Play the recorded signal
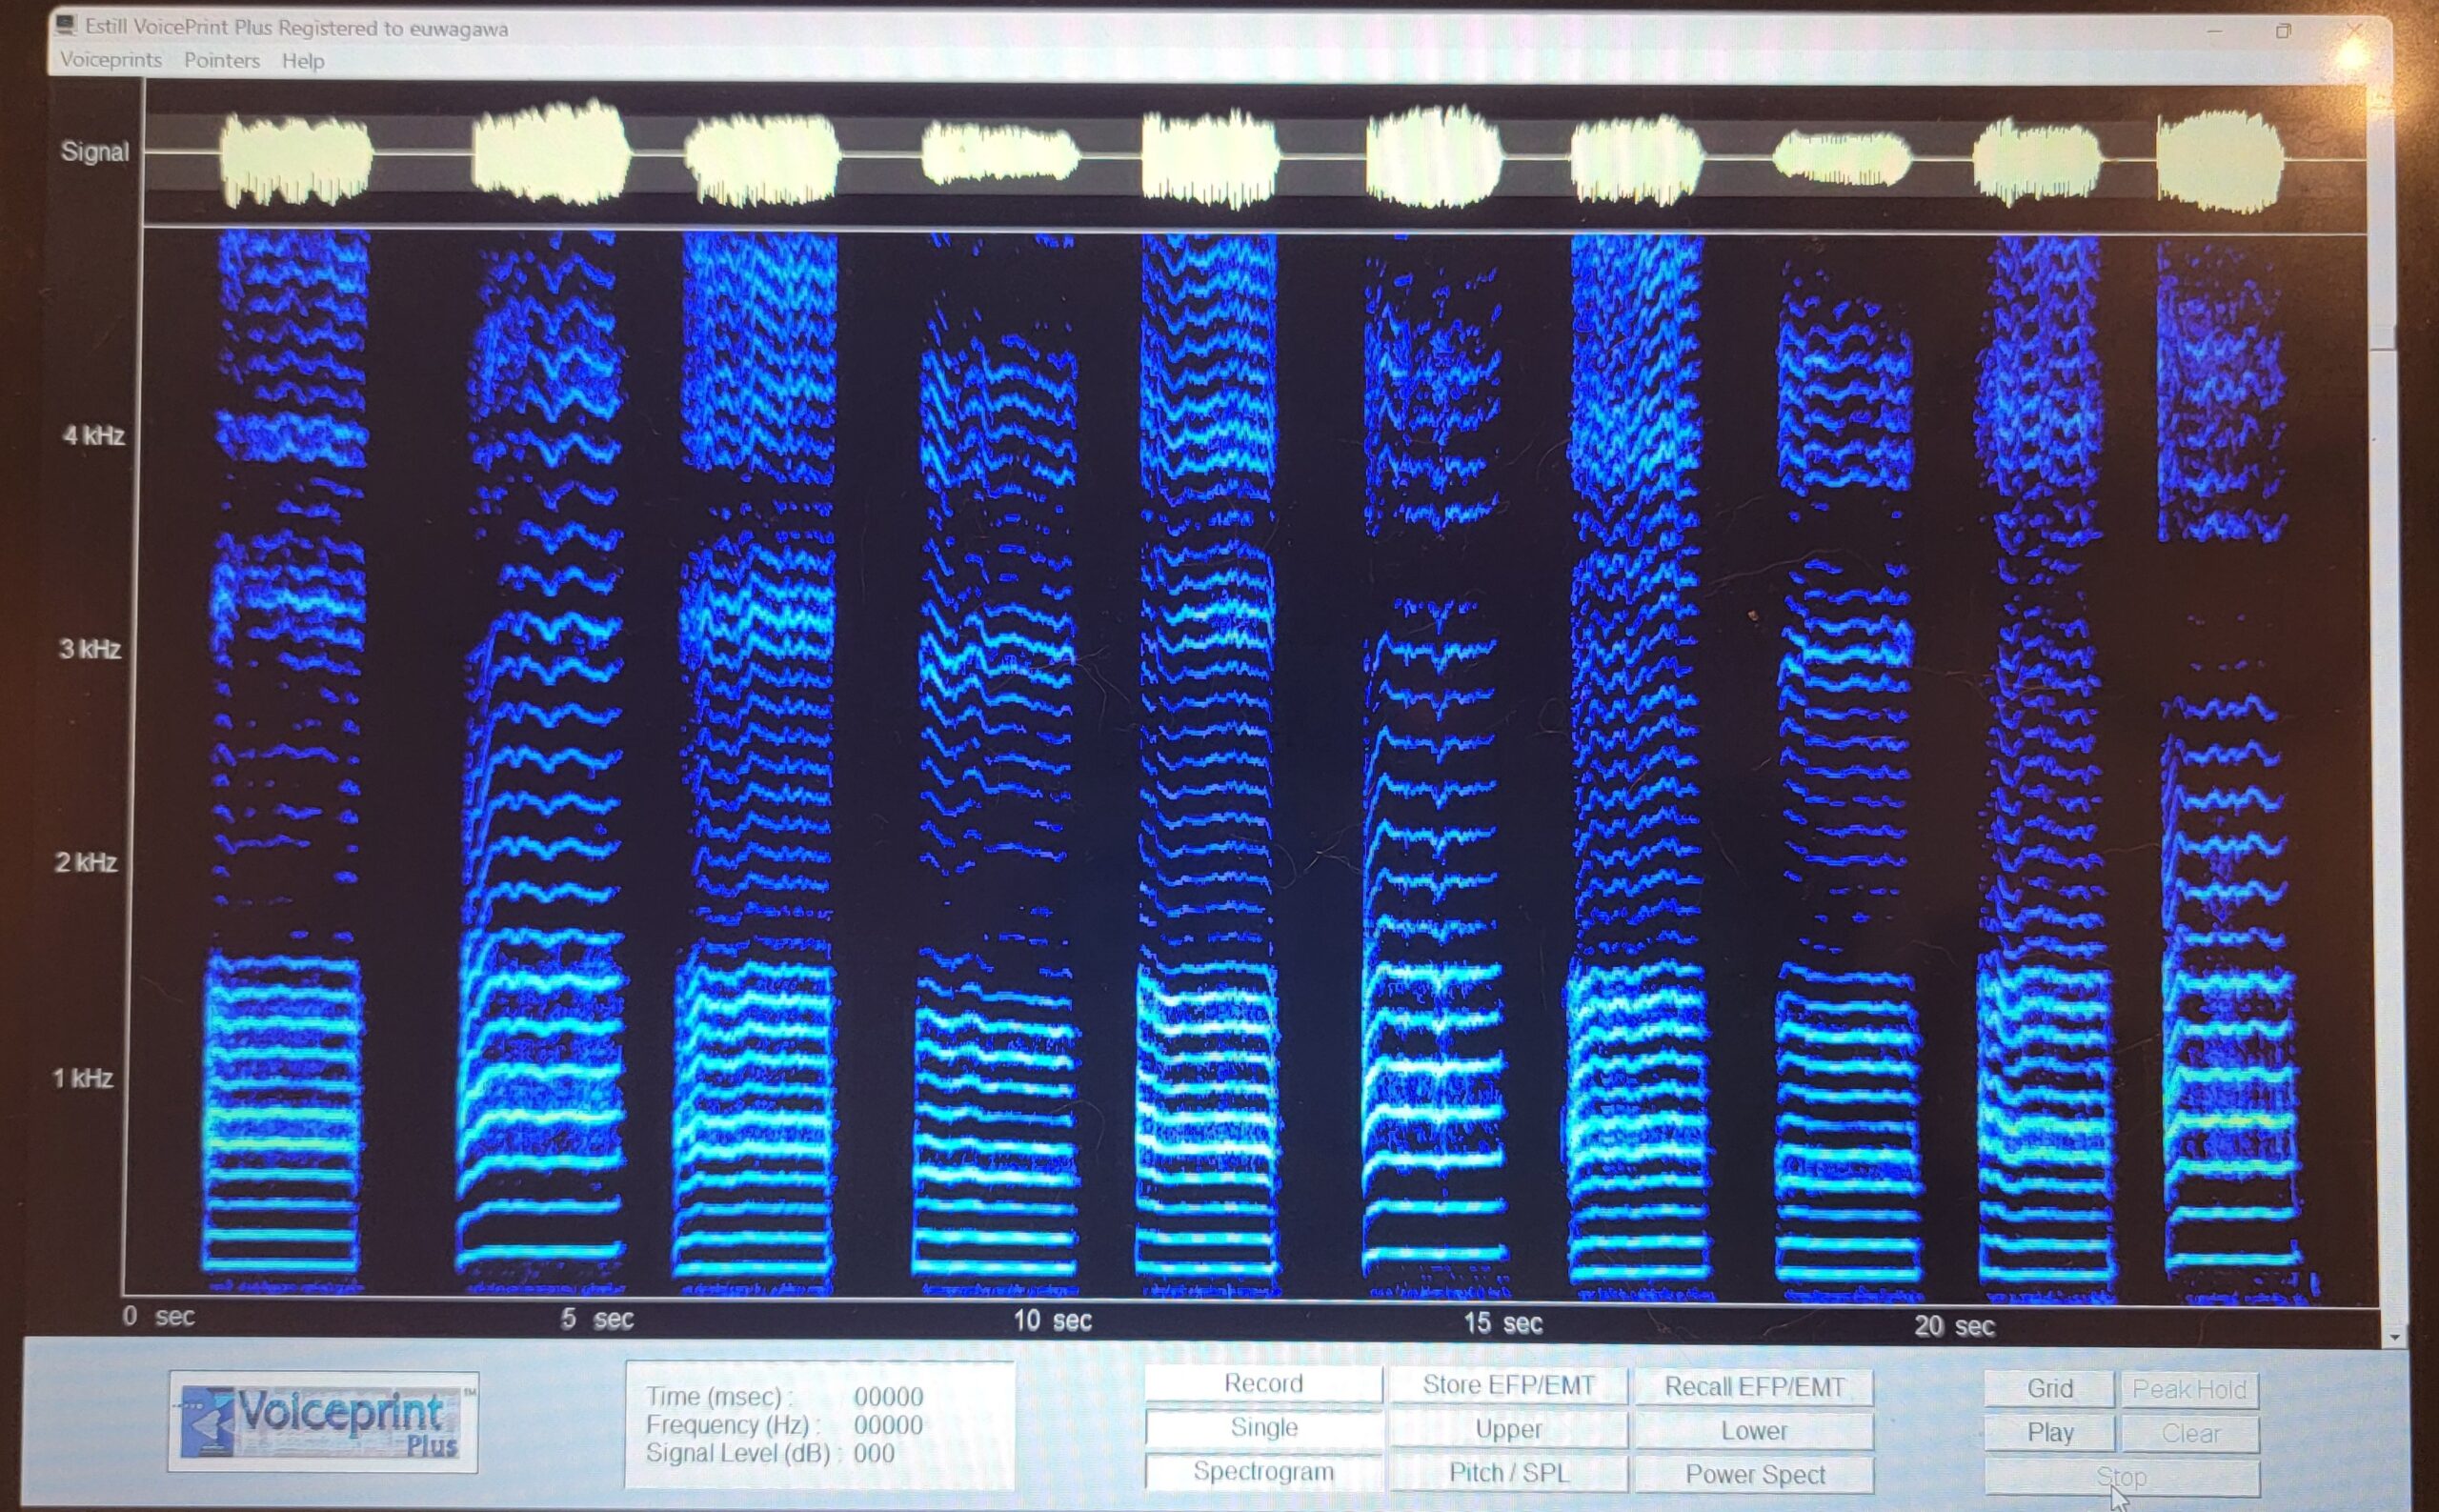 2049,1433
